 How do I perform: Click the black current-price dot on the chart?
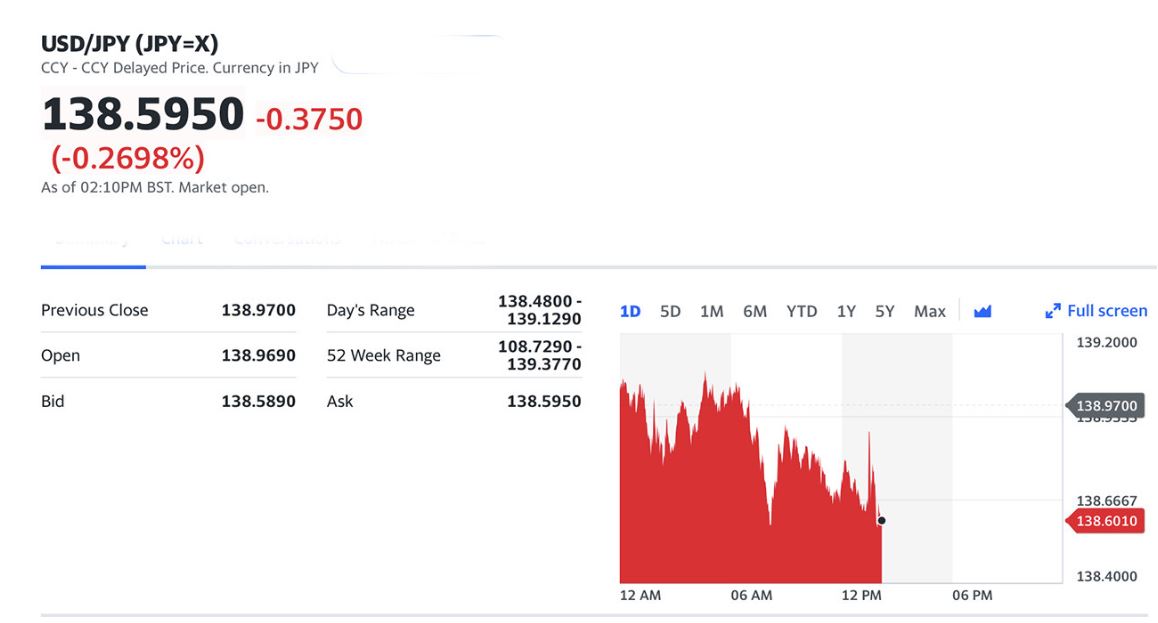tap(881, 520)
